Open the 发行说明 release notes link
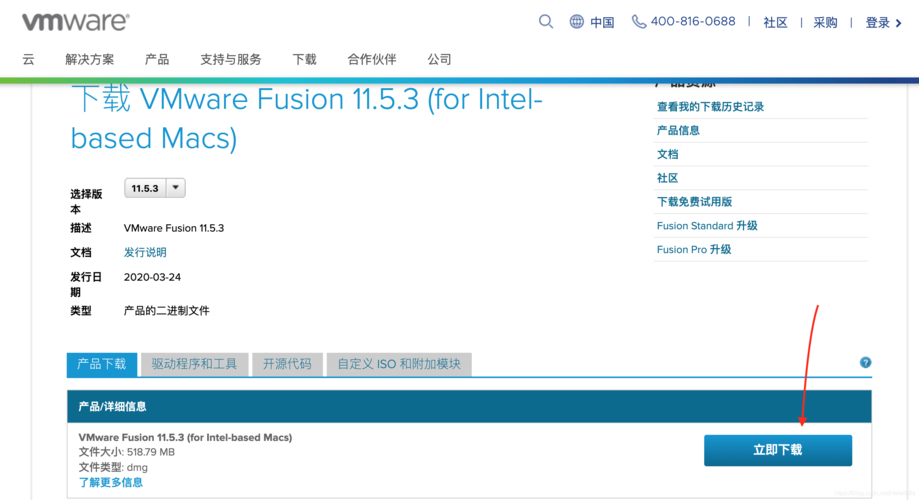 (145, 252)
